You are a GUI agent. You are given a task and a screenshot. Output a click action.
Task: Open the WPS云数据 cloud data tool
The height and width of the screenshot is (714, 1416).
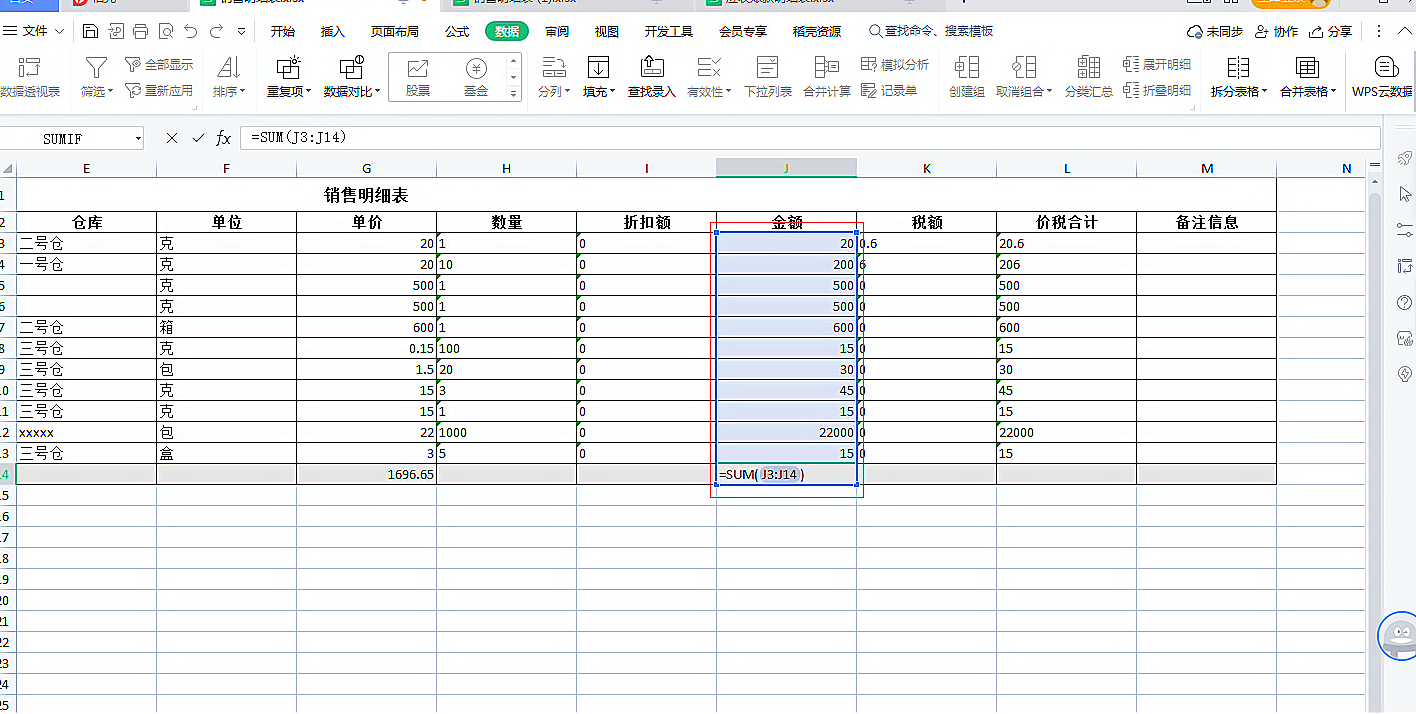pos(1385,78)
